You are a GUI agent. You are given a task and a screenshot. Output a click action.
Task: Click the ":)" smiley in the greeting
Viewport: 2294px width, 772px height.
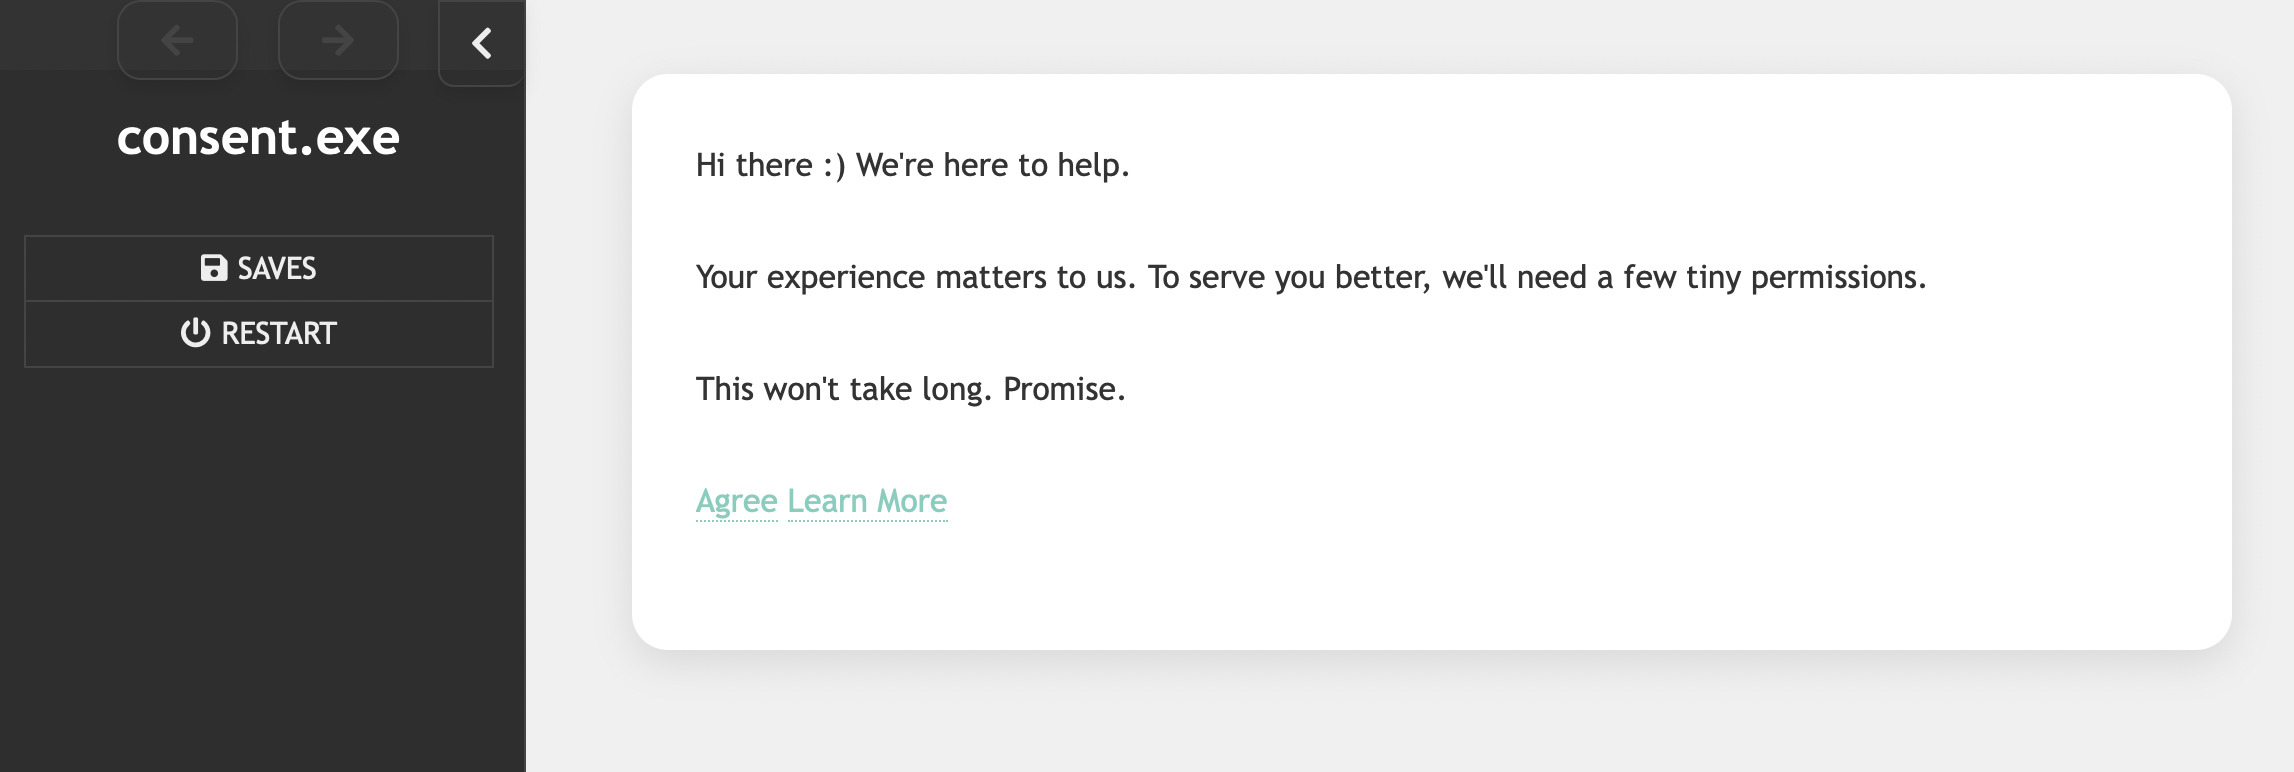click(x=834, y=165)
